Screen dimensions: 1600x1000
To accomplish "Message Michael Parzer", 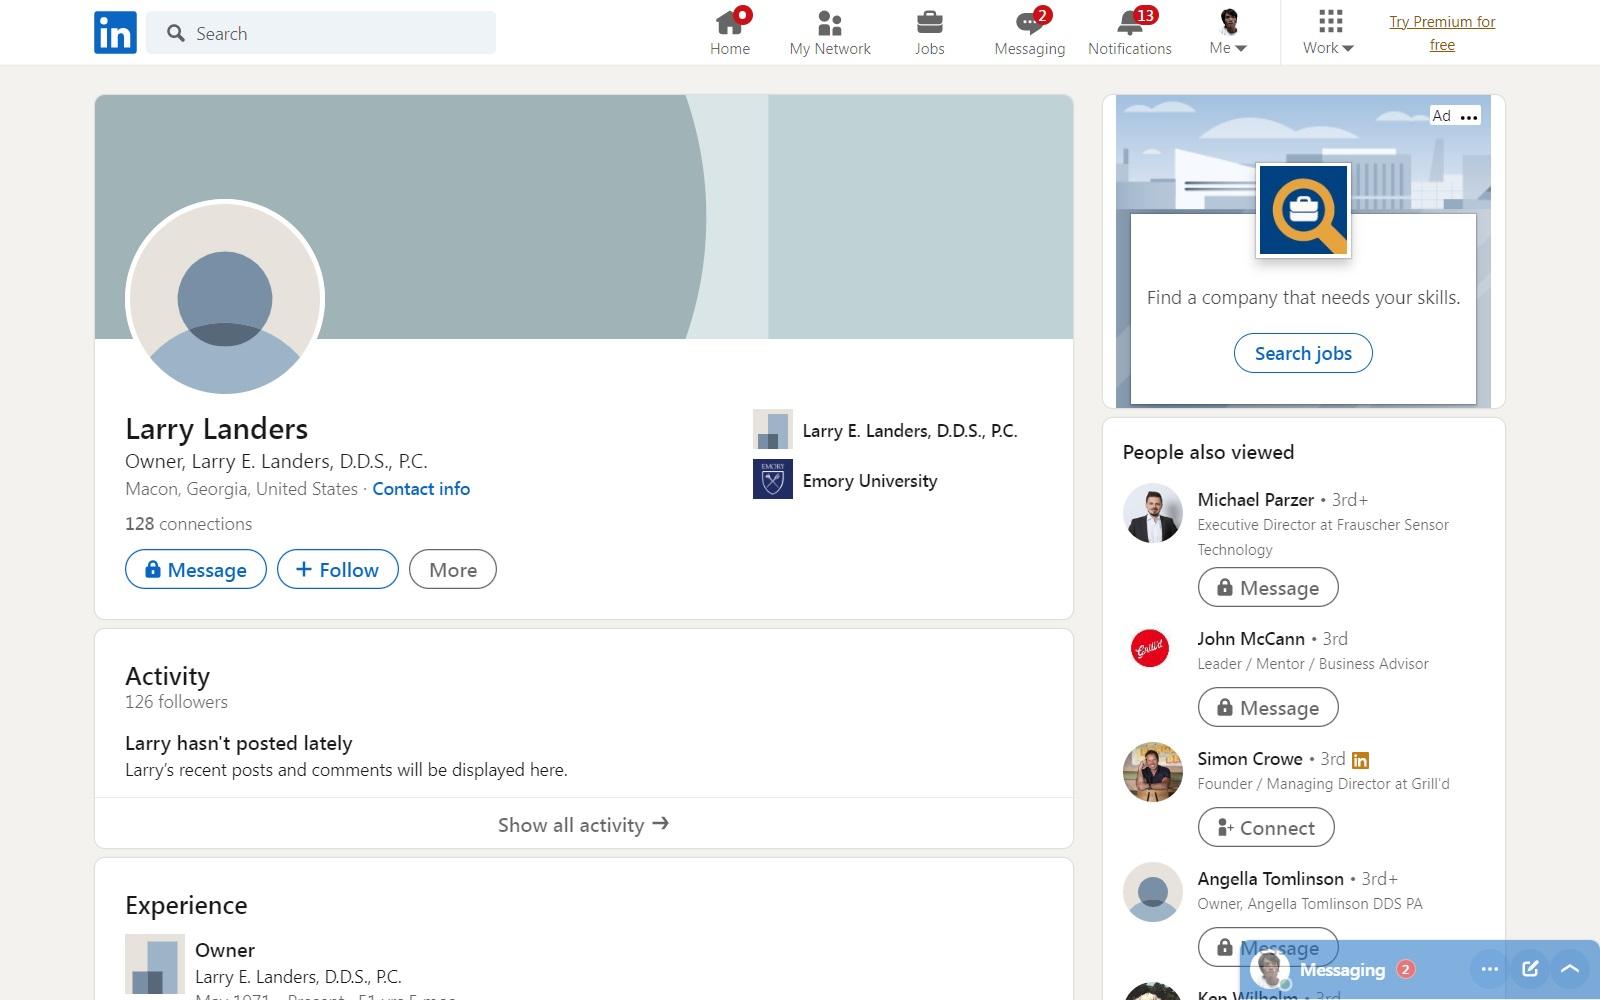I will (x=1268, y=588).
